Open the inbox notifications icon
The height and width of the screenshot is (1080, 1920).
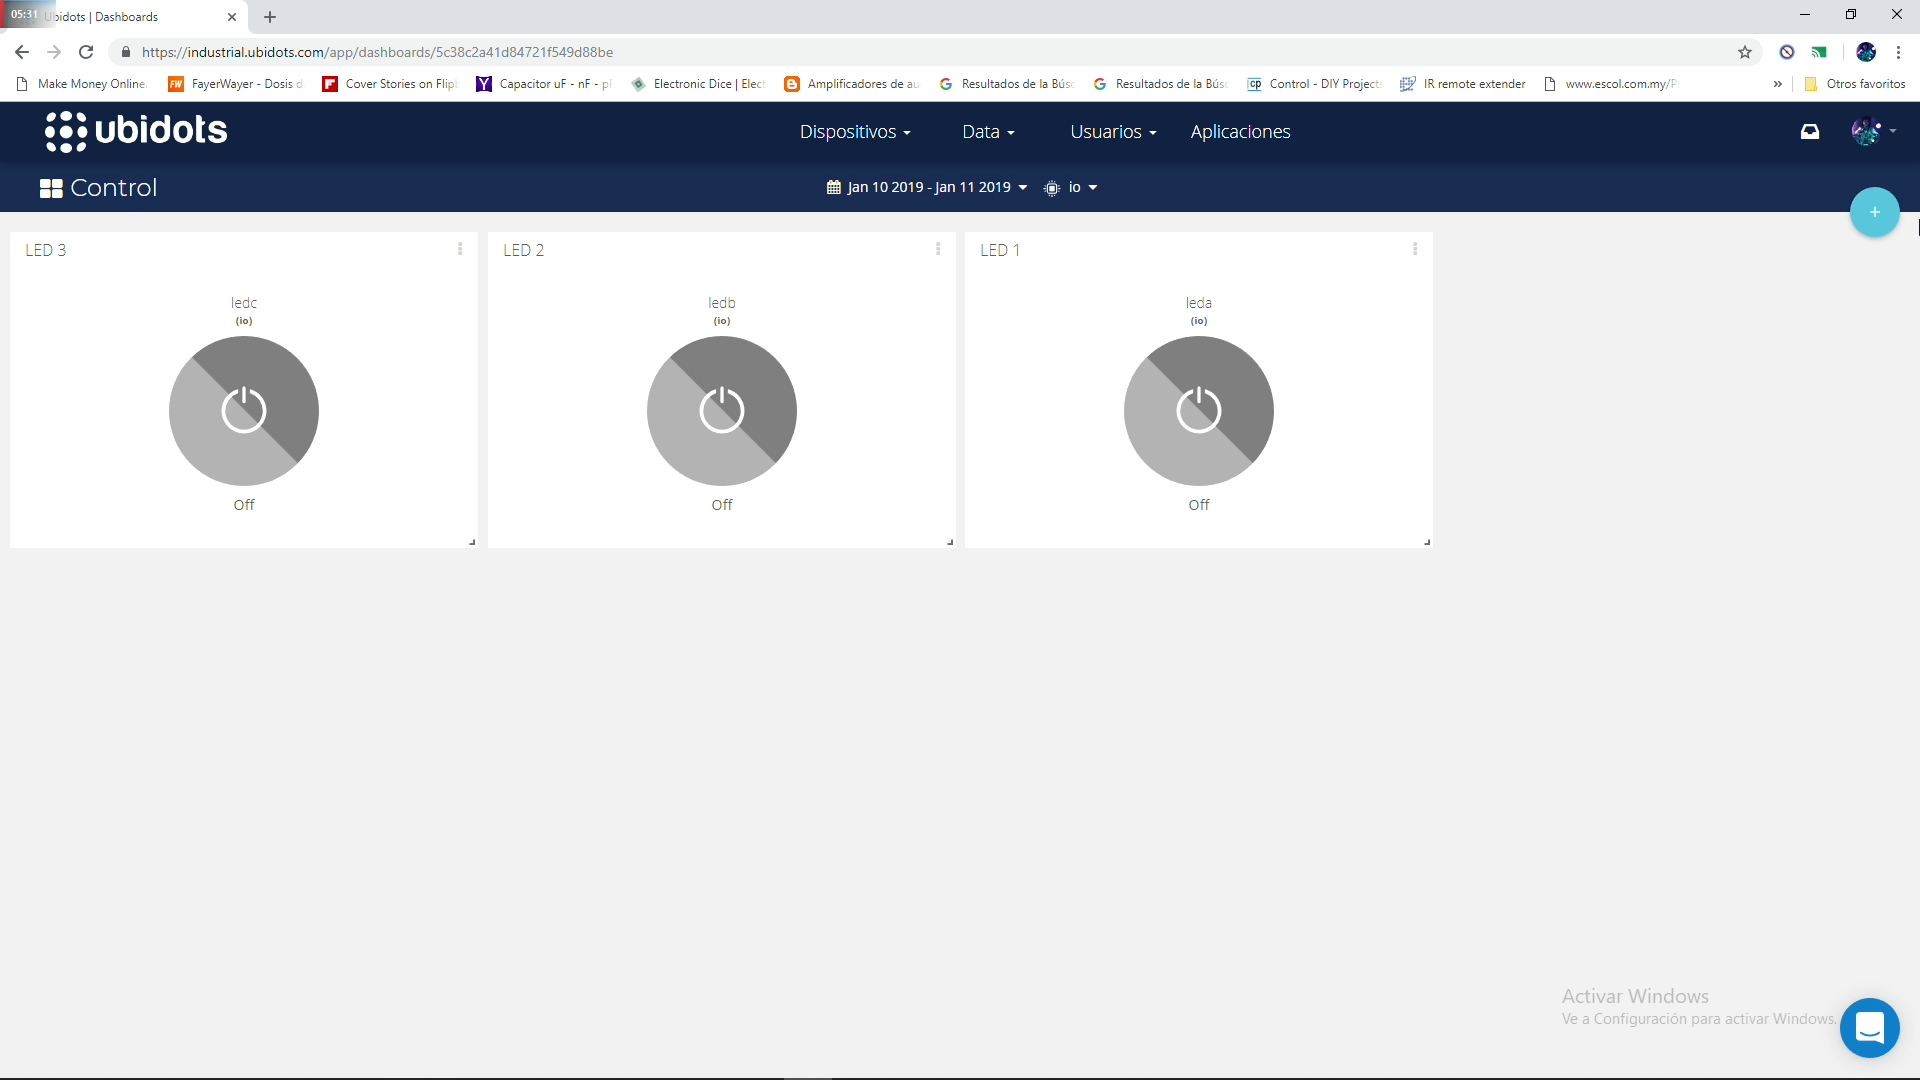1810,131
